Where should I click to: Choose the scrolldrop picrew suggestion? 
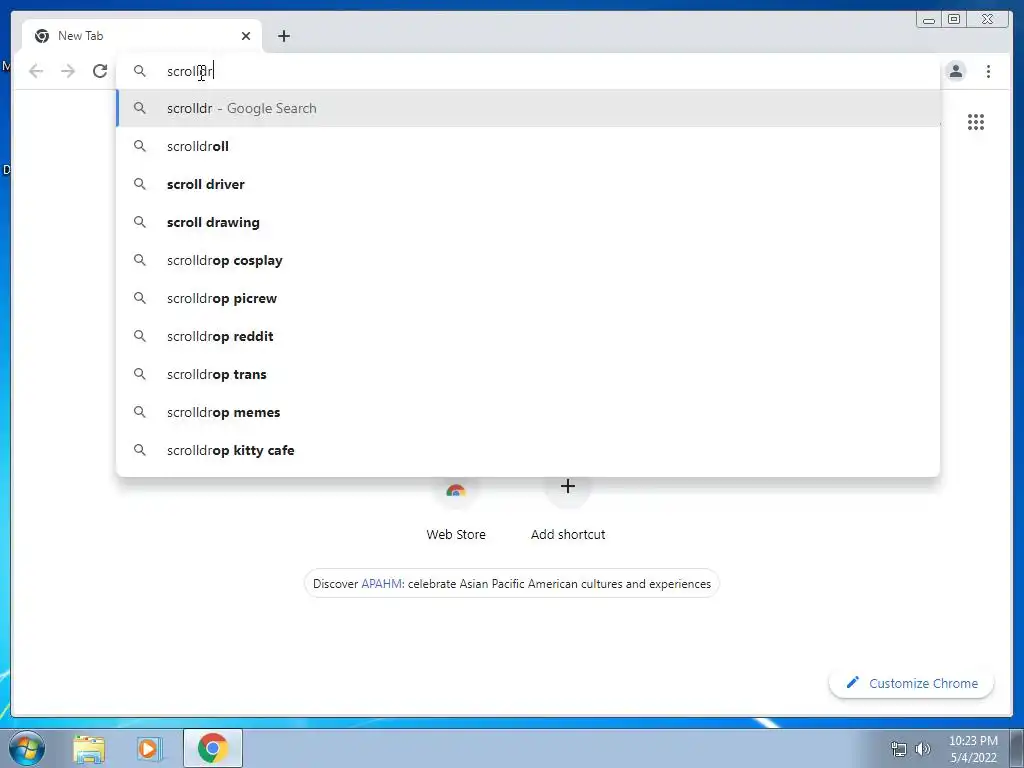(528, 298)
